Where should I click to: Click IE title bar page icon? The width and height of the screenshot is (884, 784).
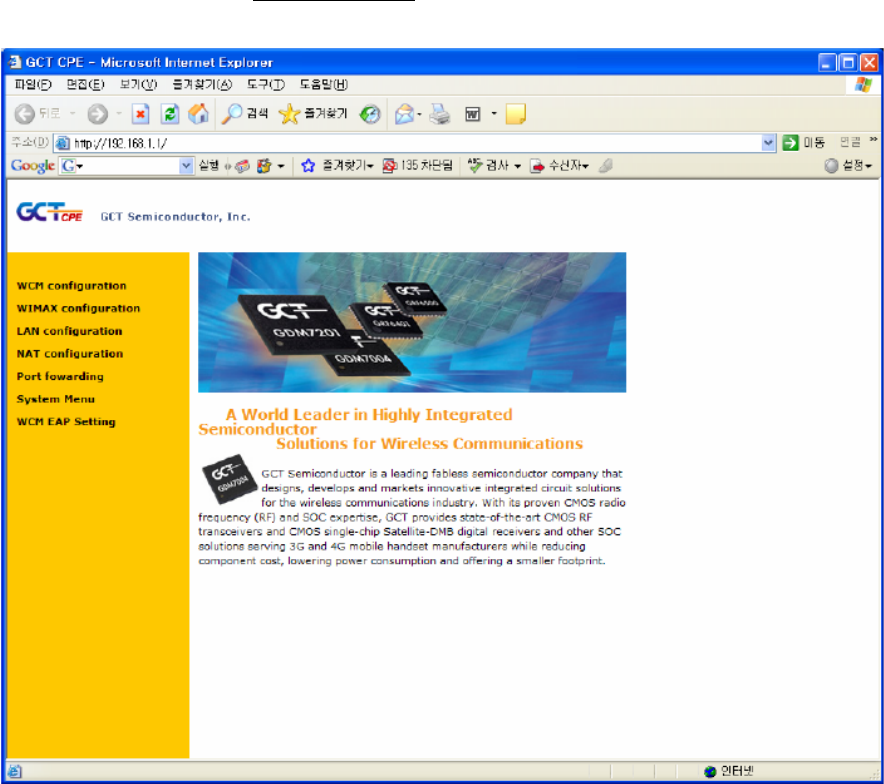pos(15,62)
